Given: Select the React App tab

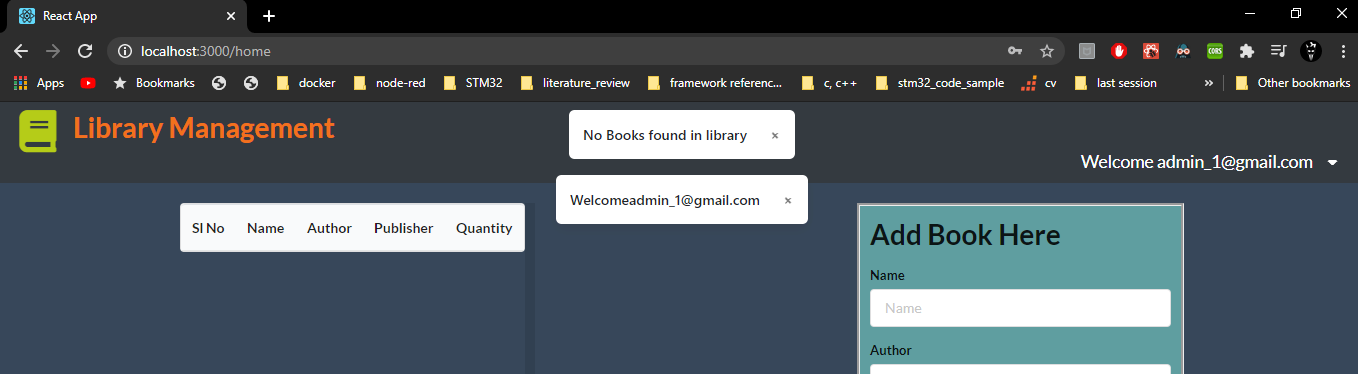Looking at the screenshot, I should click(x=128, y=17).
